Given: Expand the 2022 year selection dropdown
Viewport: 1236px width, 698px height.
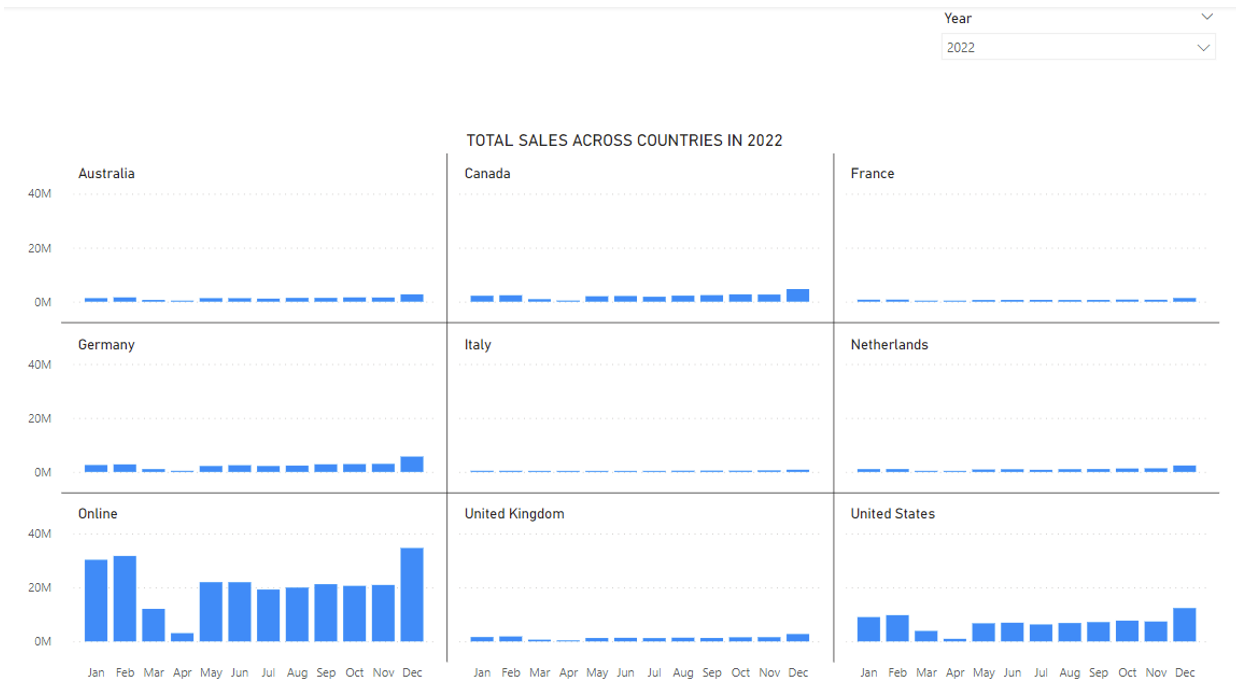Looking at the screenshot, I should click(1204, 47).
